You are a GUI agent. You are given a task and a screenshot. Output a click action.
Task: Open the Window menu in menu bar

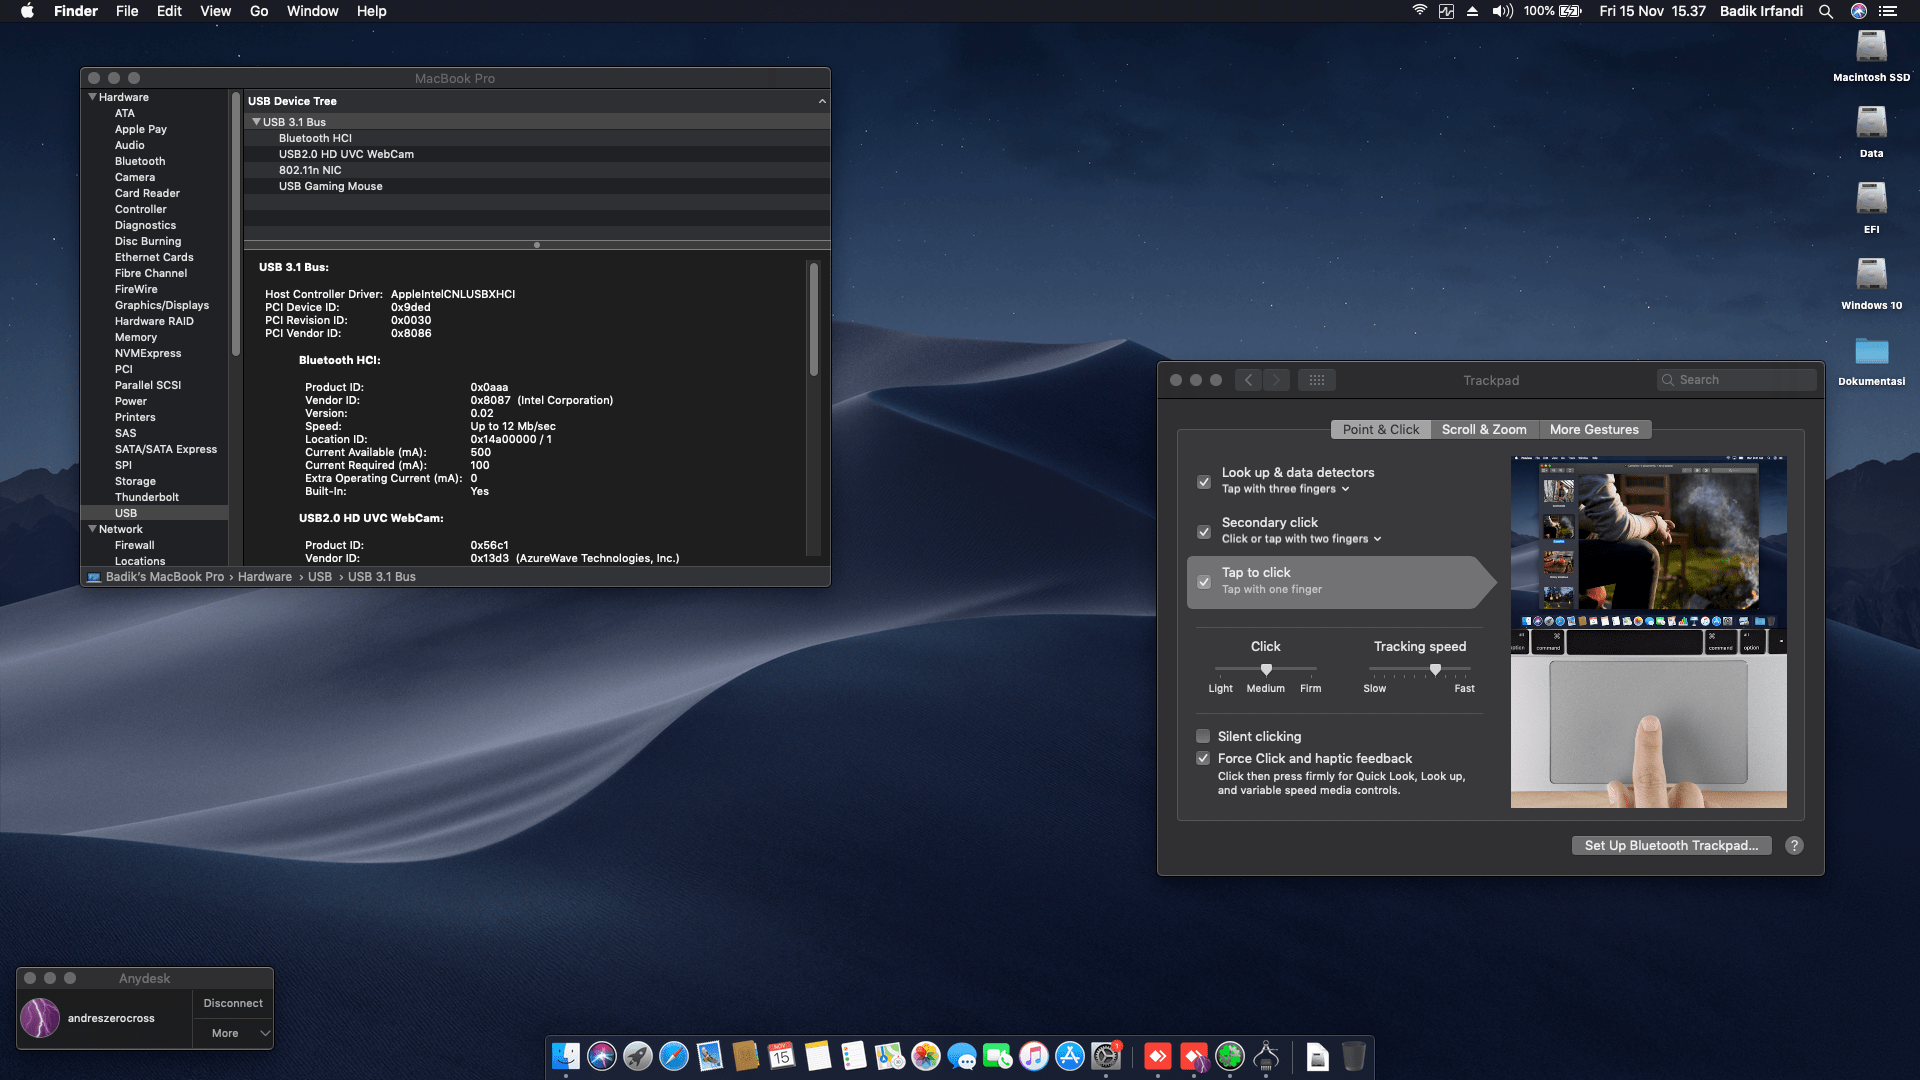pyautogui.click(x=312, y=11)
